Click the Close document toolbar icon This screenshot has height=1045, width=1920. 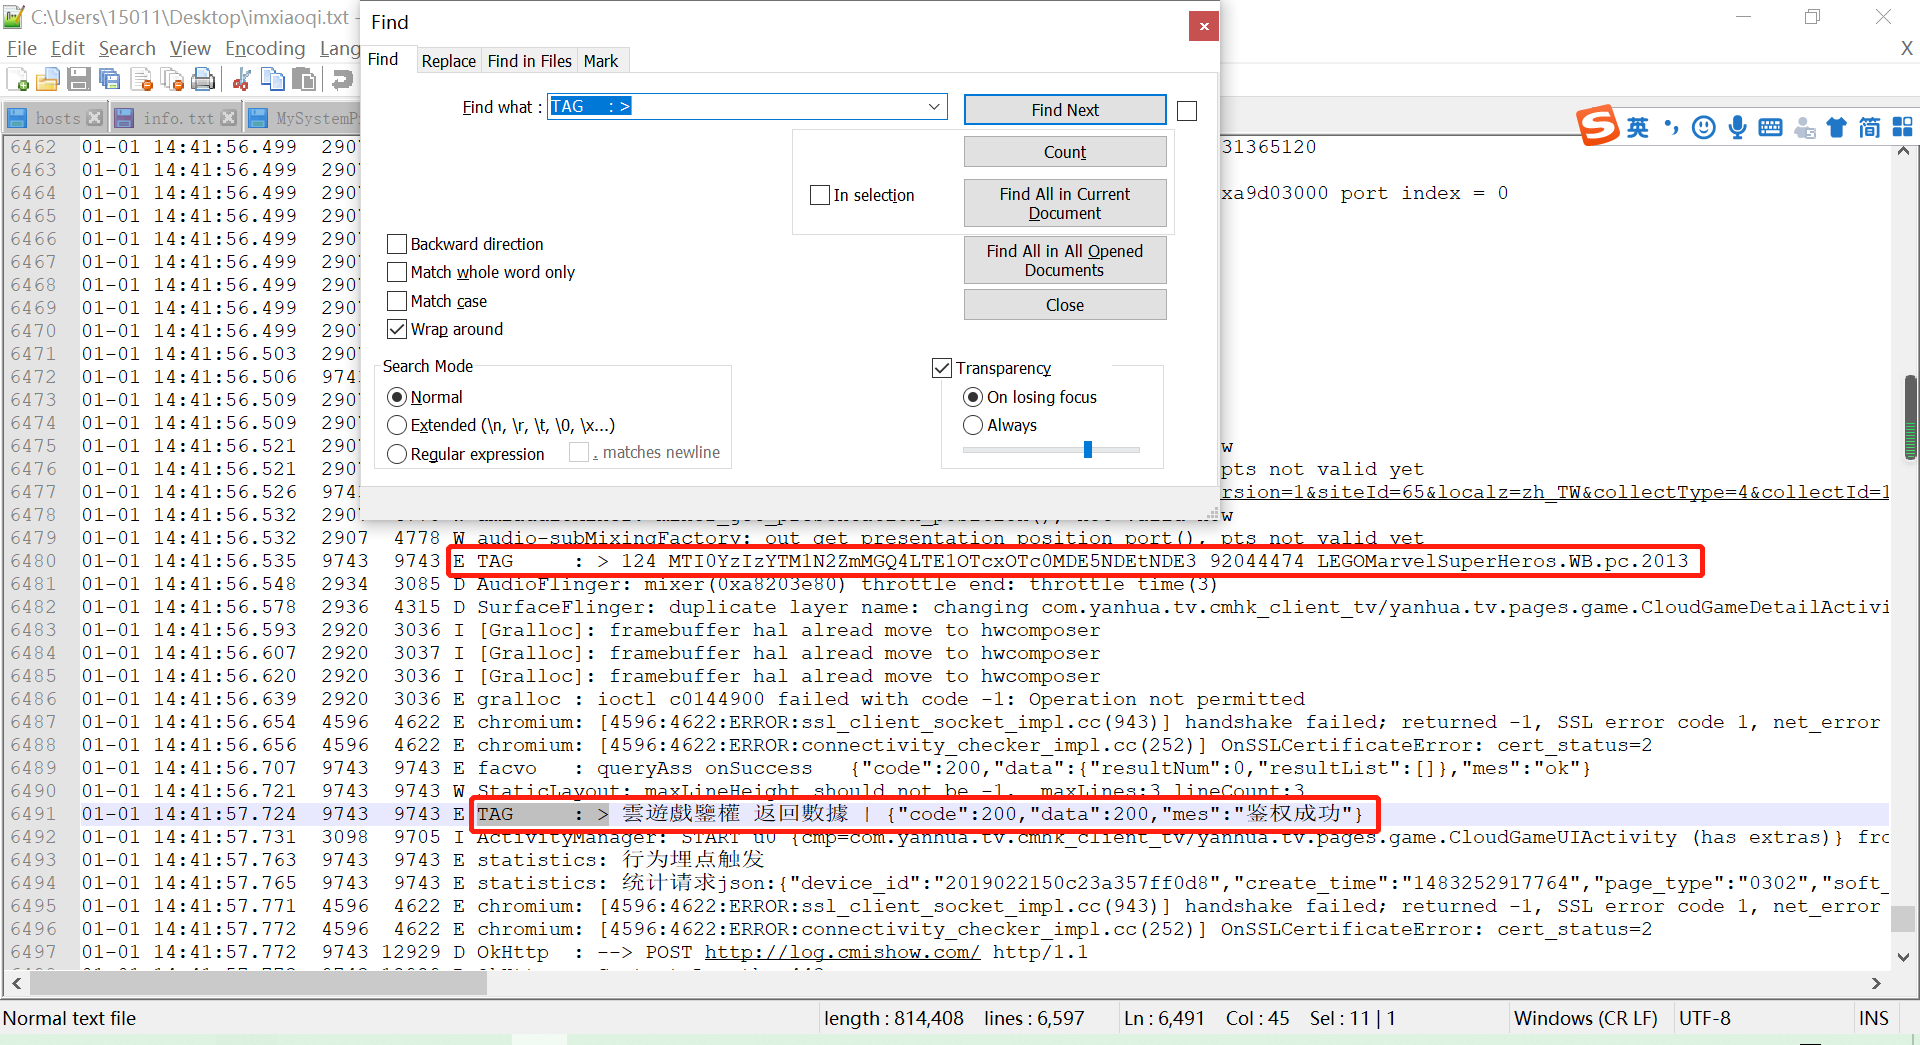[141, 80]
